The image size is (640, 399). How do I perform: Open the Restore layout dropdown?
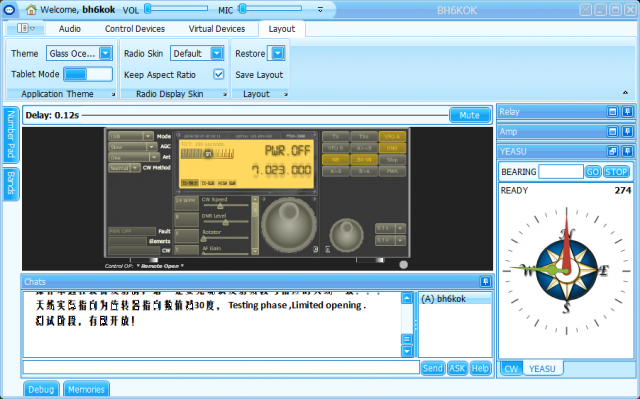pos(278,53)
